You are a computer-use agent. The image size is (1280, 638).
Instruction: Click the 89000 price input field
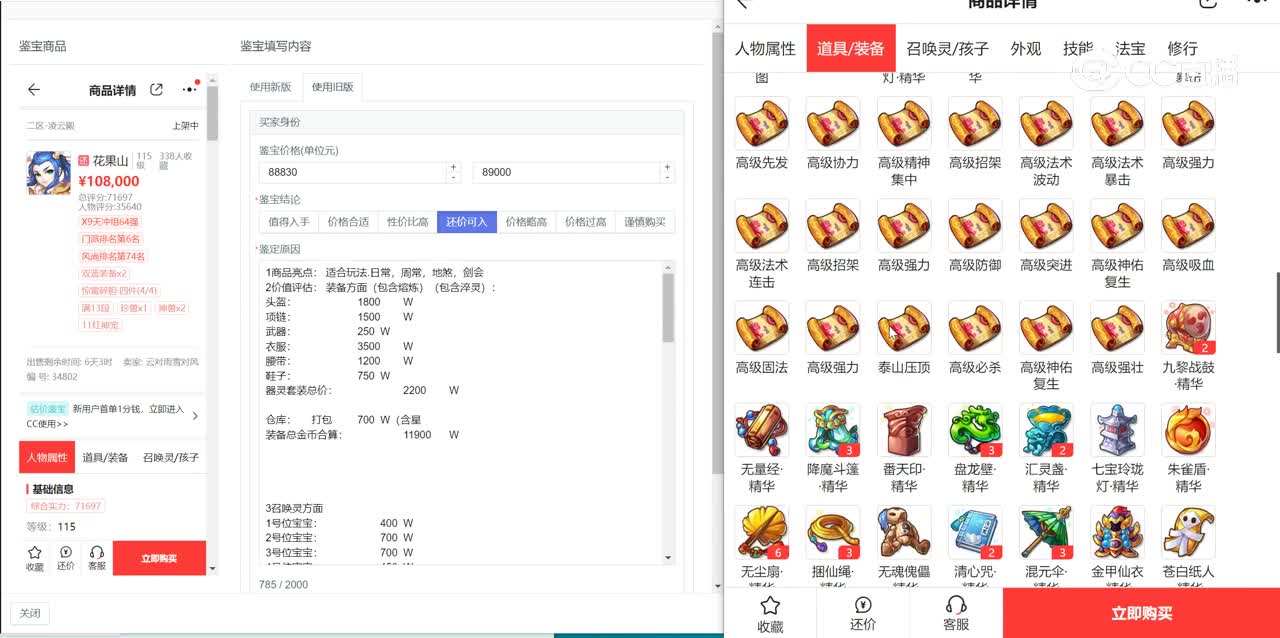tap(567, 172)
